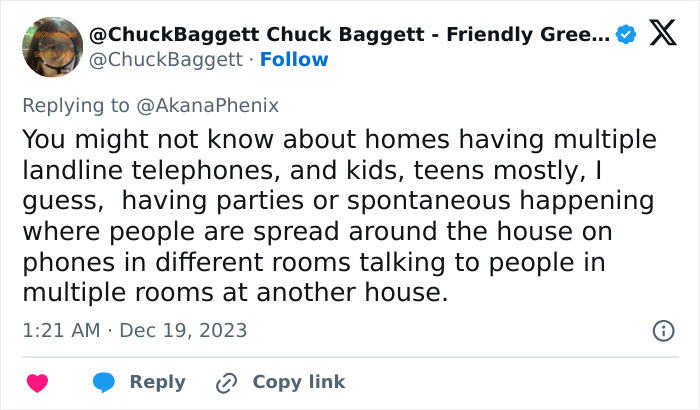Click the blue reply speech bubble icon
Image resolution: width=700 pixels, height=410 pixels.
point(105,382)
